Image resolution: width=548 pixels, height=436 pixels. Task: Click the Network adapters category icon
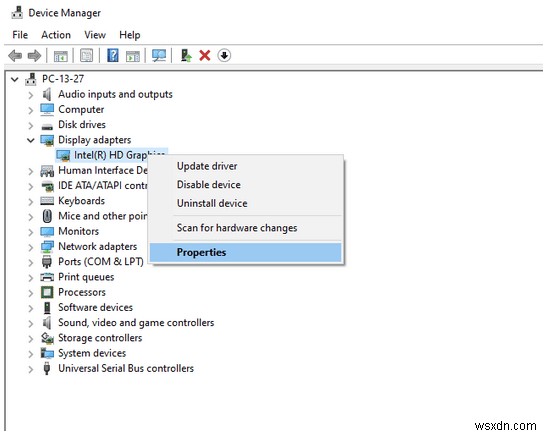point(47,247)
